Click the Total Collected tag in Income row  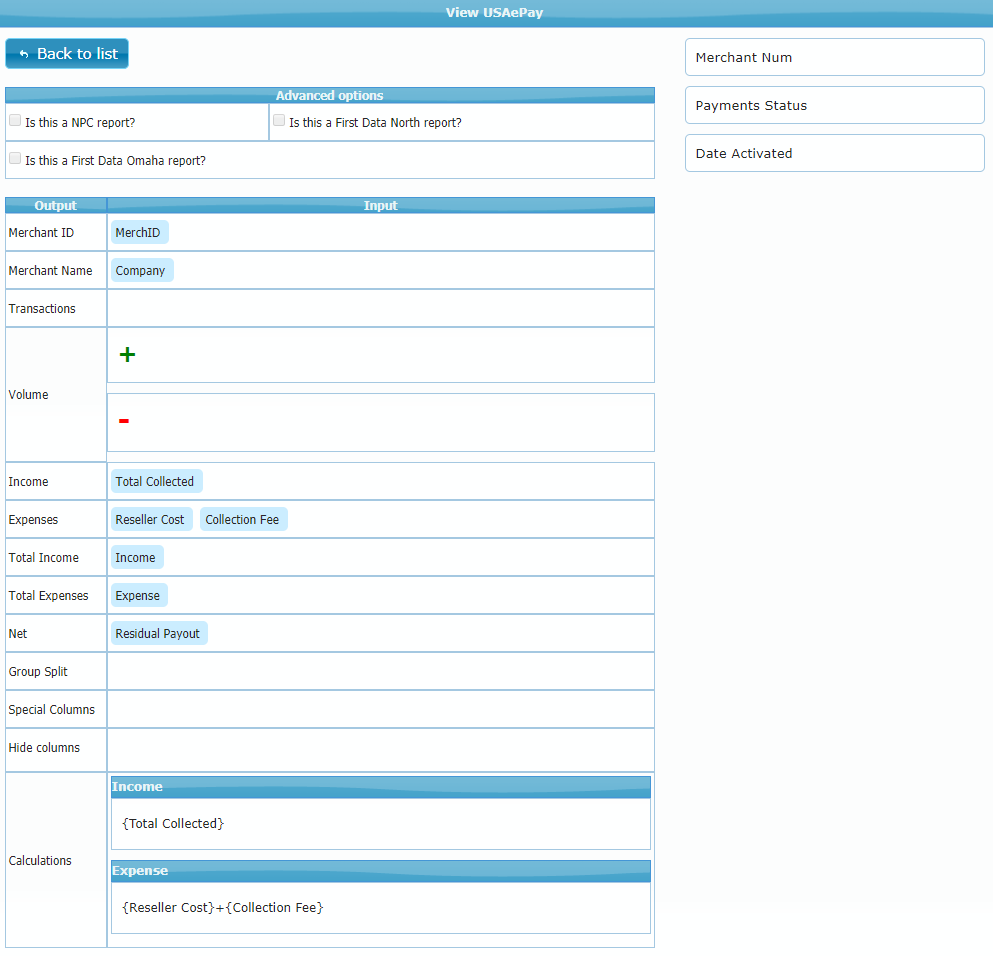click(x=156, y=481)
